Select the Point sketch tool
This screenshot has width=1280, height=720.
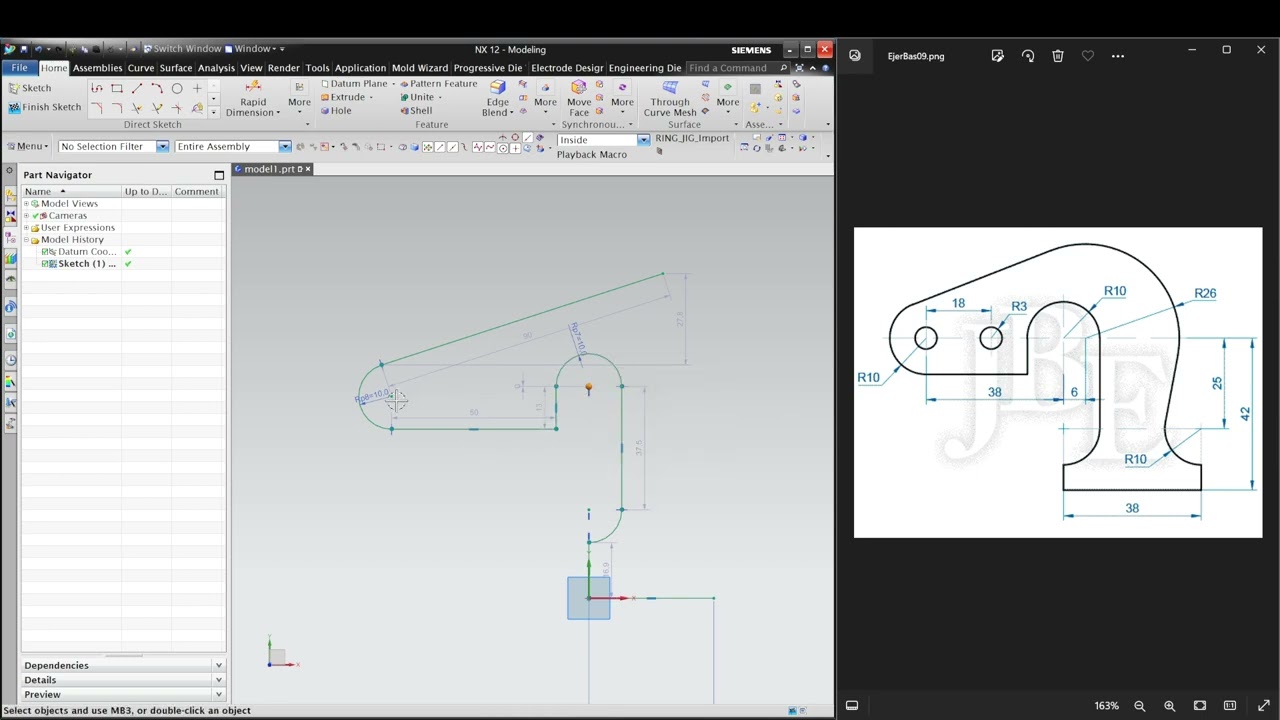(x=197, y=88)
